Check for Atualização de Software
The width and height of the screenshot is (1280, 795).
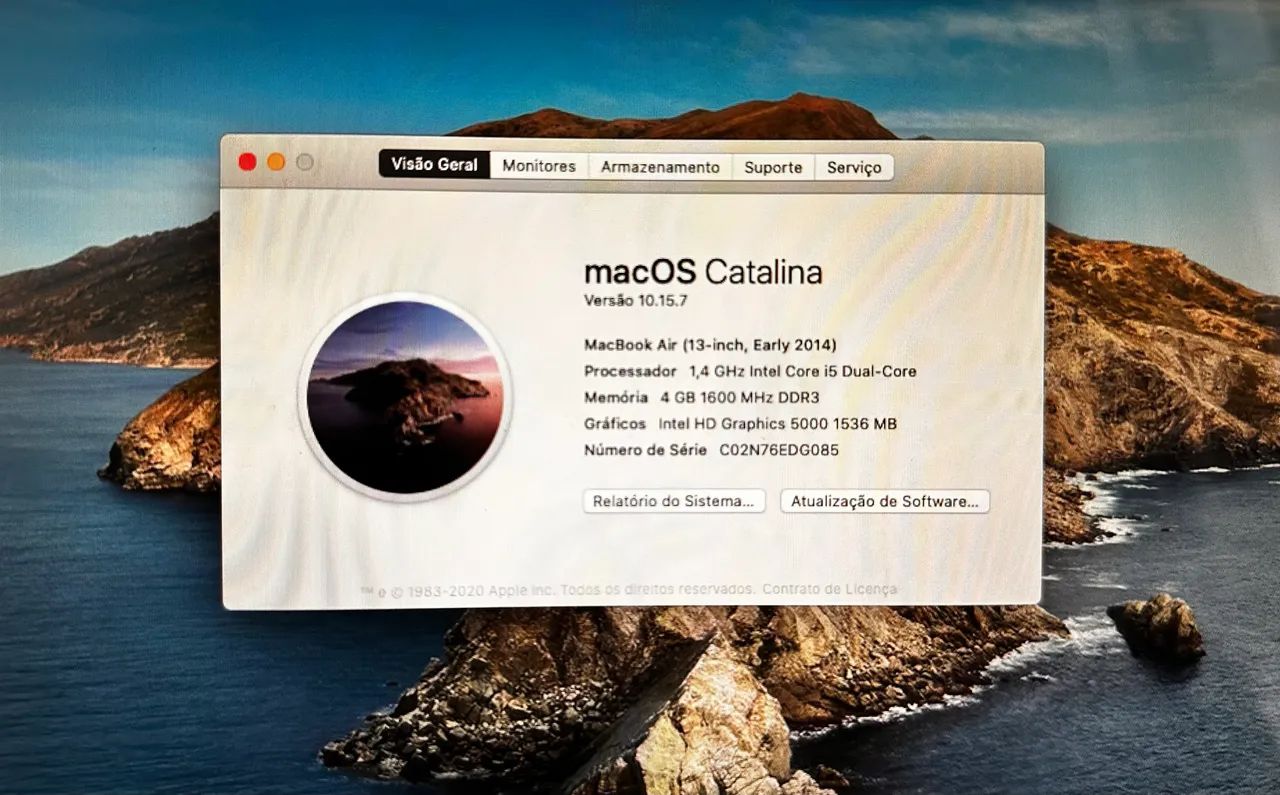point(885,501)
